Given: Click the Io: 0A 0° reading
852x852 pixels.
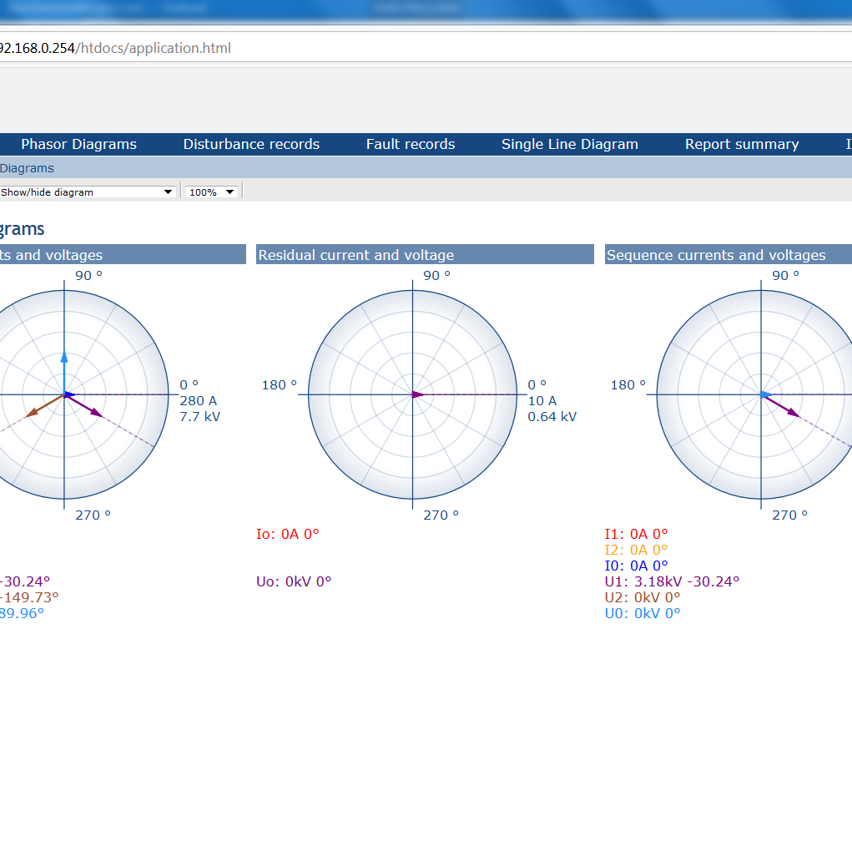Looking at the screenshot, I should [x=287, y=534].
